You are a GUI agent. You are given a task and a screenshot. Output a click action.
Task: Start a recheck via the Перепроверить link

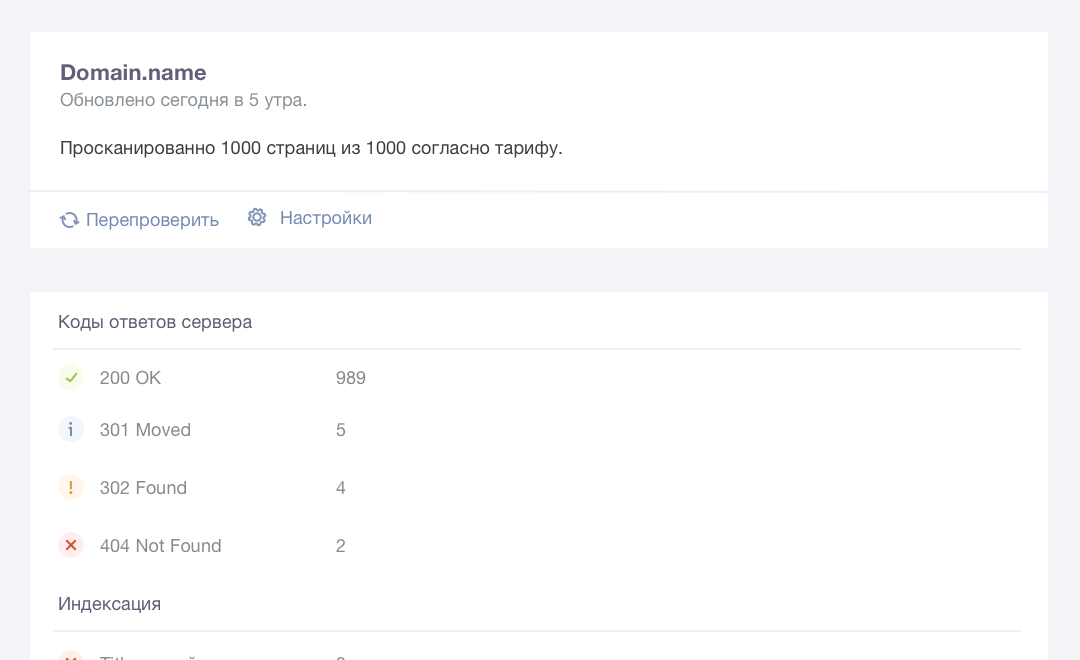pyautogui.click(x=152, y=220)
